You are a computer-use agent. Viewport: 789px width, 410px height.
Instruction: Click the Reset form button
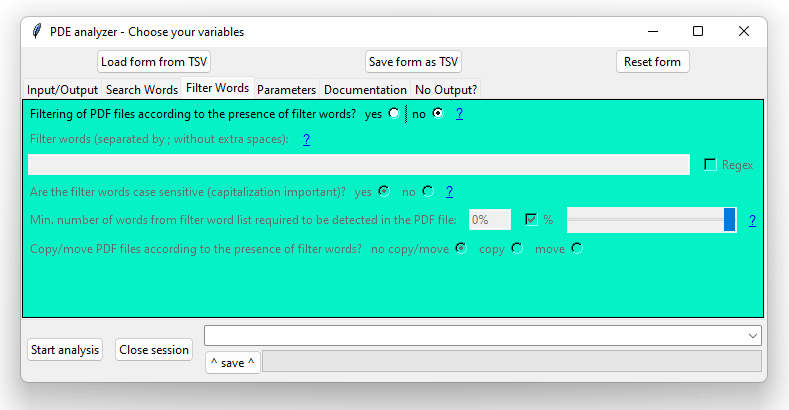pyautogui.click(x=652, y=62)
